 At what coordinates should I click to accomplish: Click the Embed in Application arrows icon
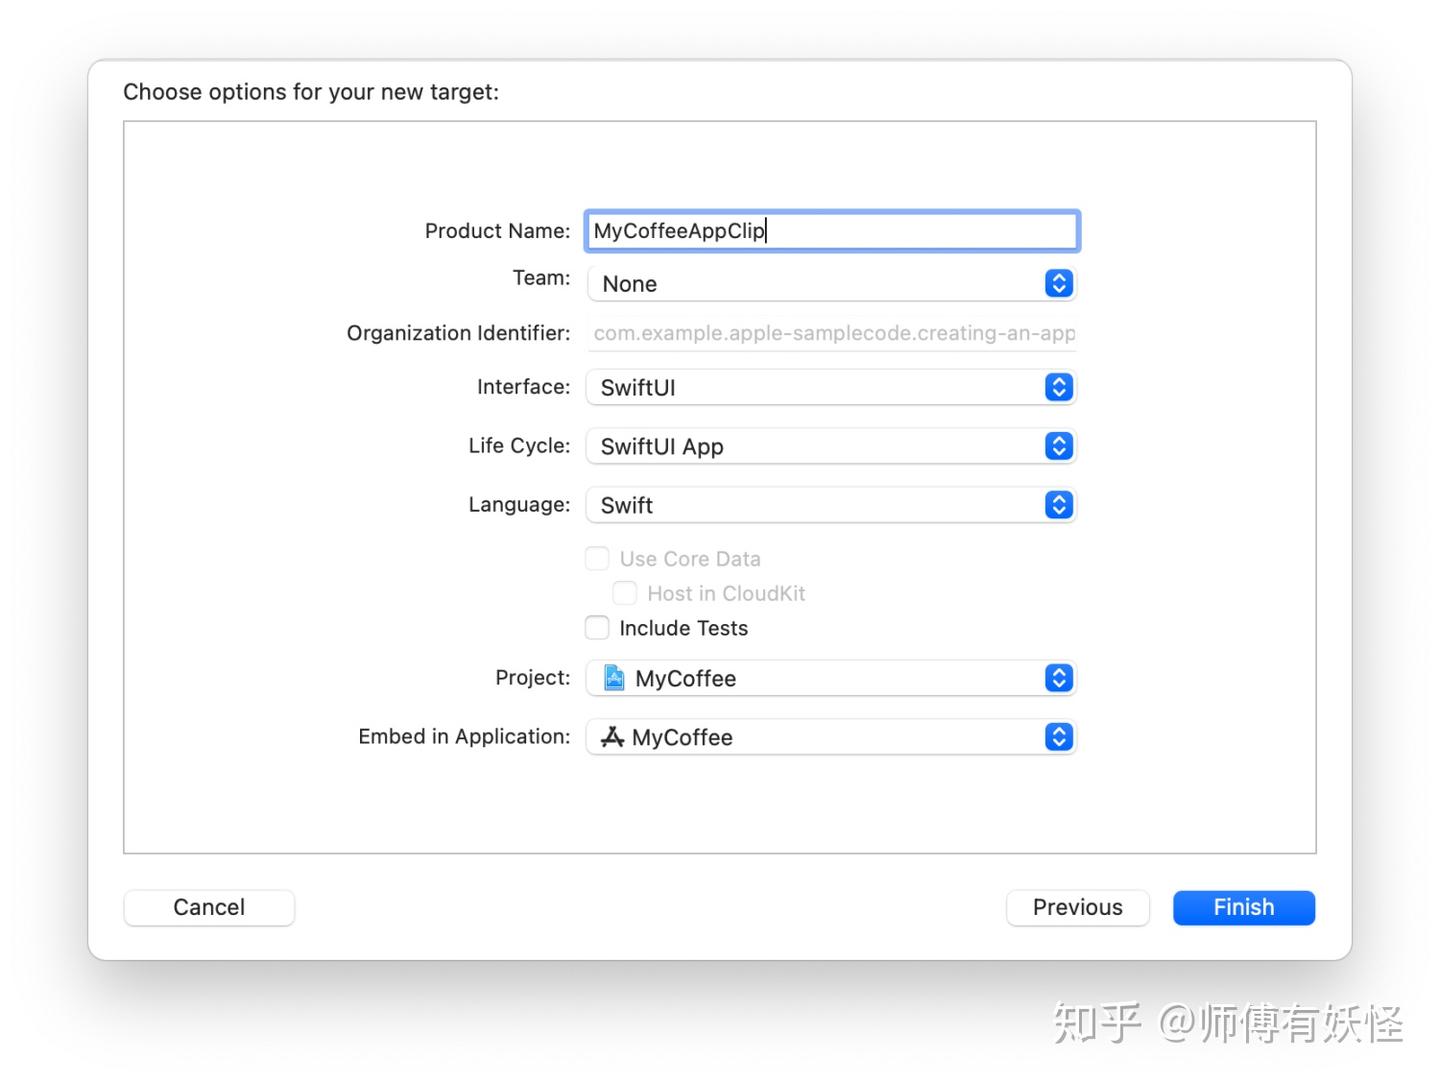pyautogui.click(x=1058, y=737)
